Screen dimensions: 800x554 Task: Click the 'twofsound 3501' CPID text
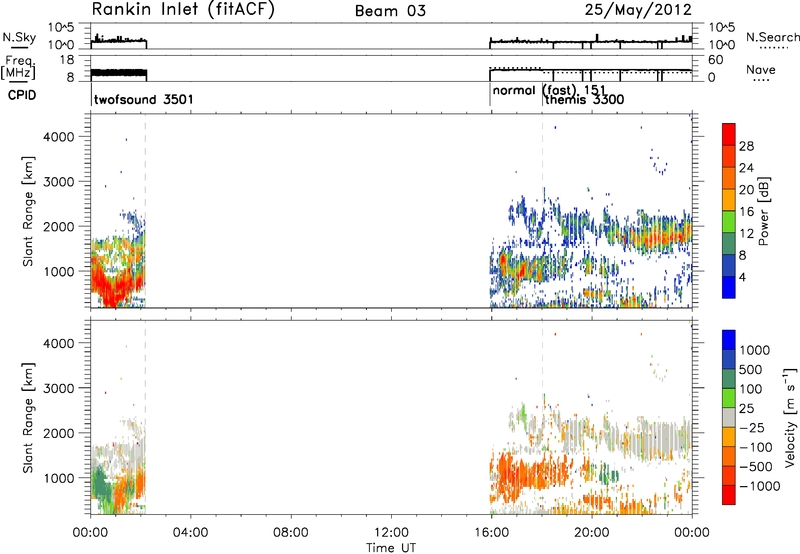[x=144, y=99]
